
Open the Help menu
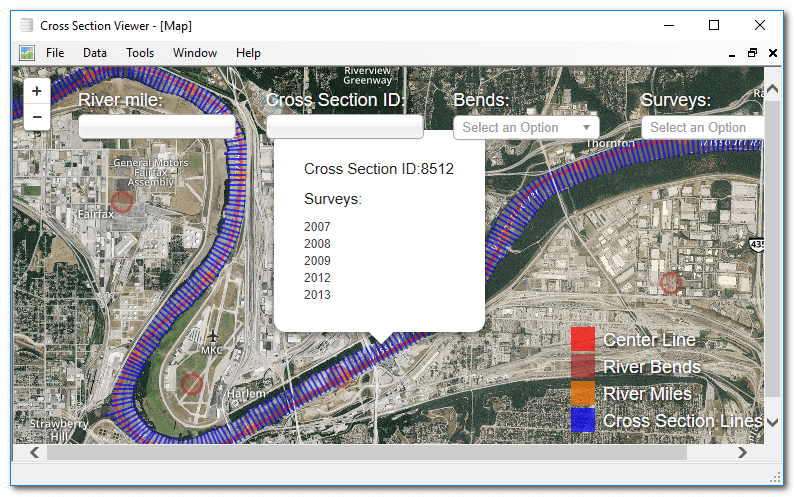[x=248, y=53]
